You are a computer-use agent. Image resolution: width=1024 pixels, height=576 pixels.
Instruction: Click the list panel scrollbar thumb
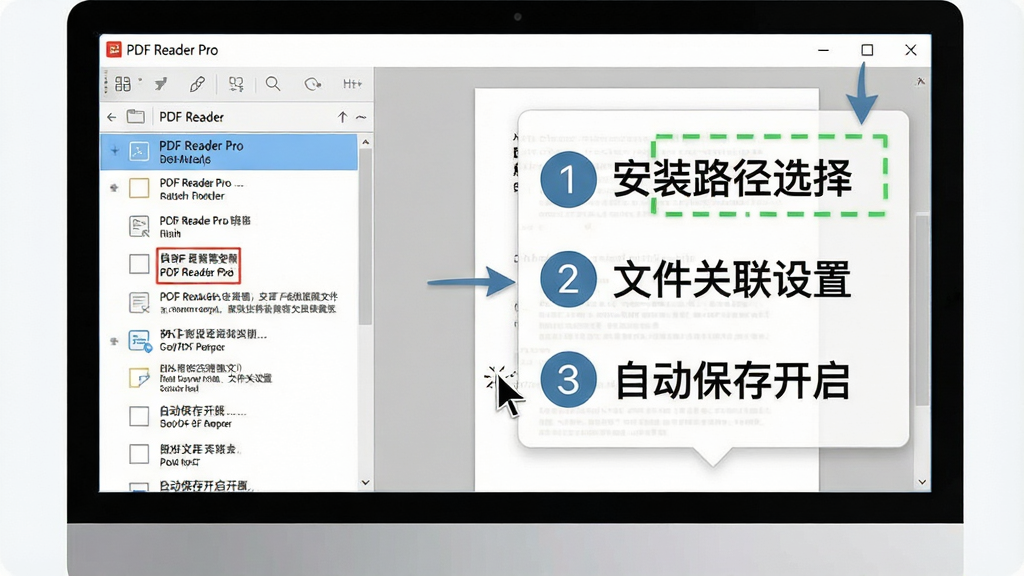(366, 236)
